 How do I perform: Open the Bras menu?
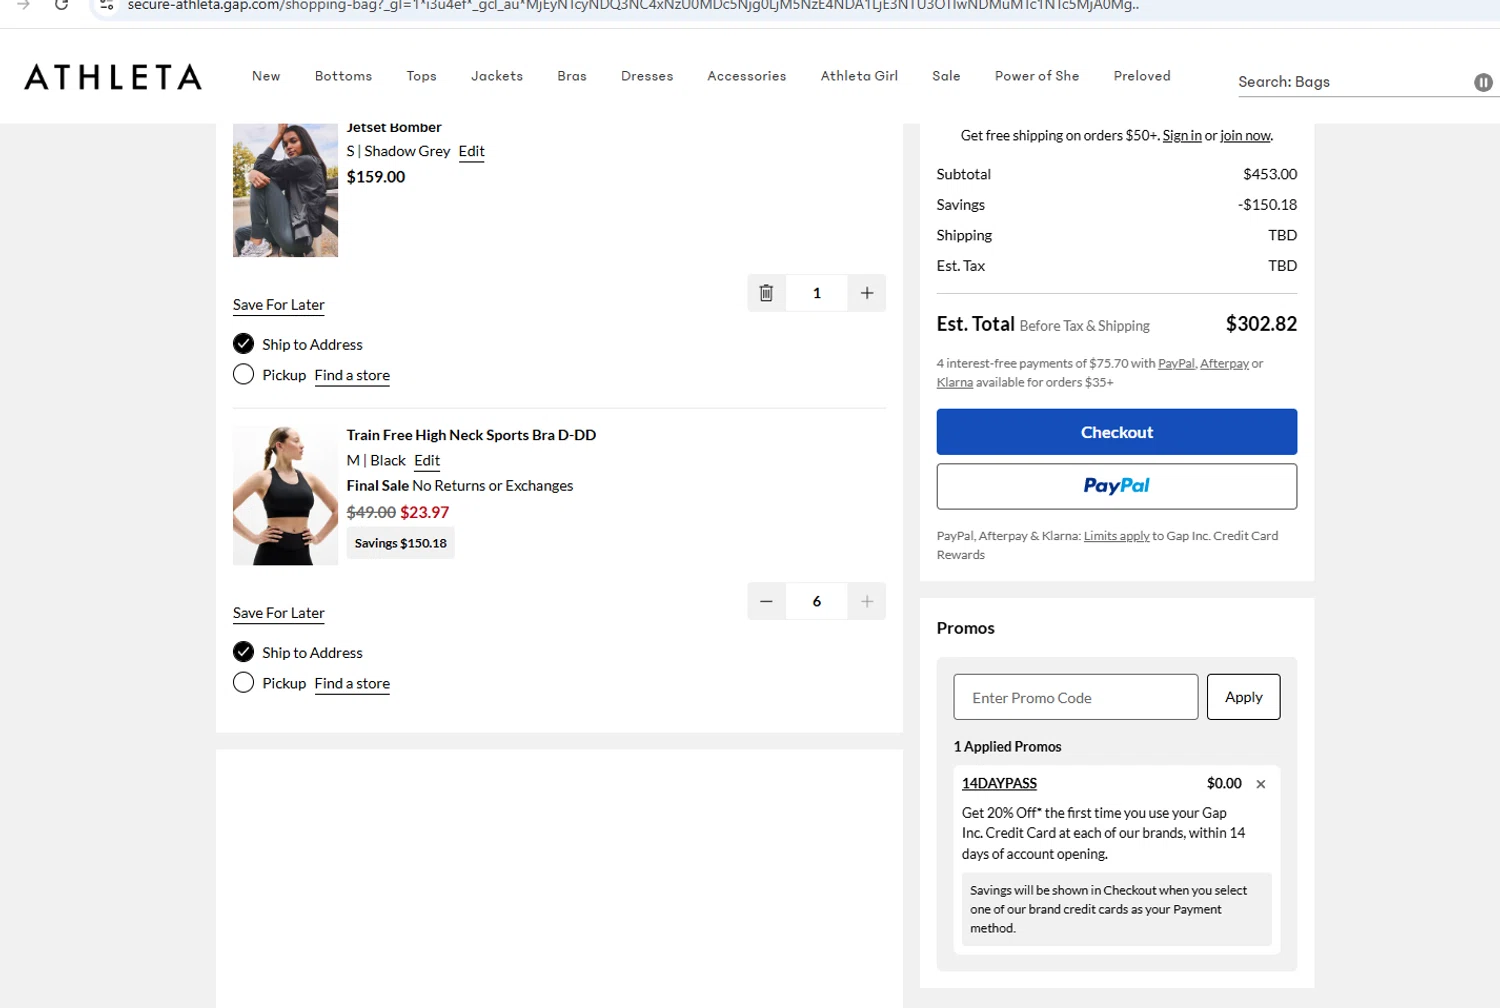coord(572,76)
